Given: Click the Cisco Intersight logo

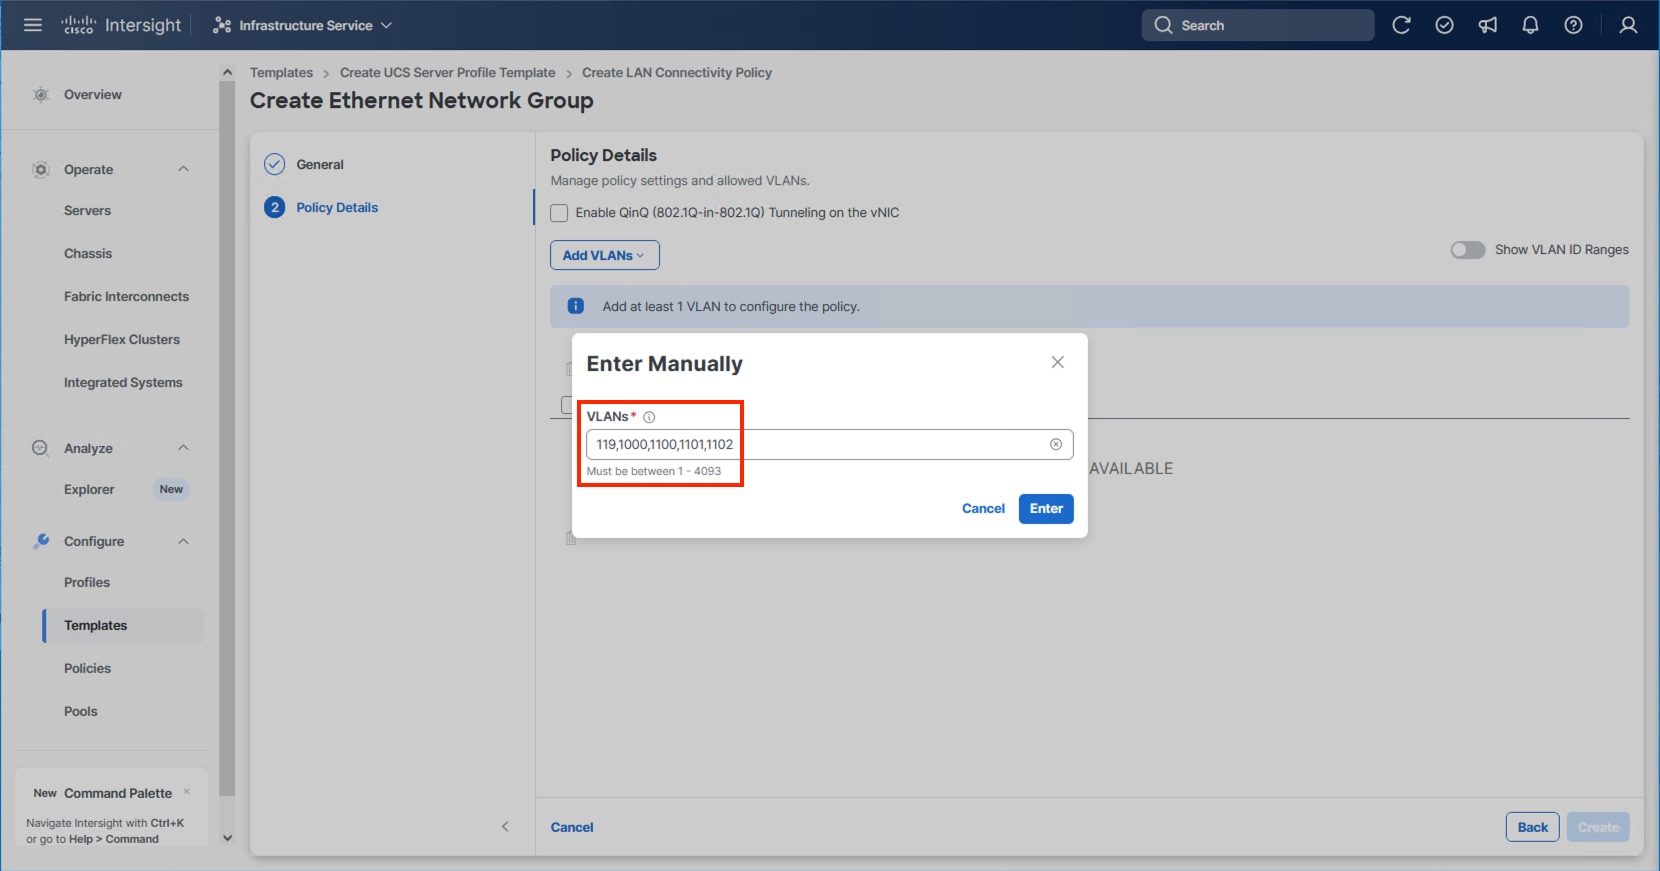Looking at the screenshot, I should (121, 25).
